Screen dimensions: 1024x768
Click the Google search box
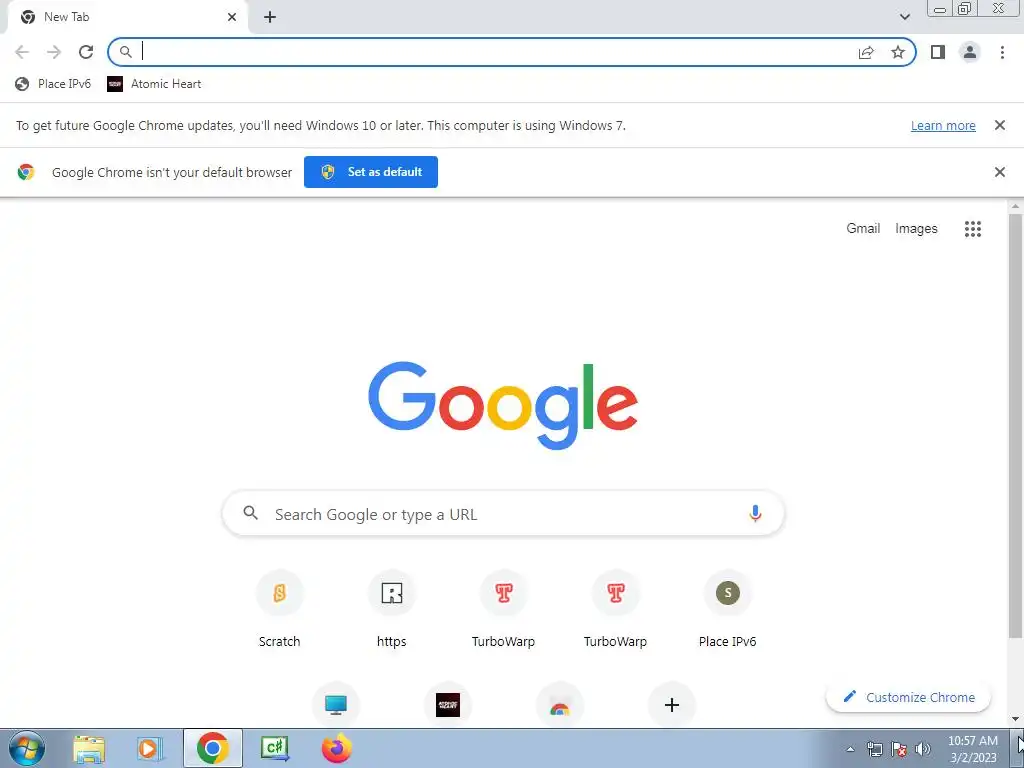(x=503, y=514)
